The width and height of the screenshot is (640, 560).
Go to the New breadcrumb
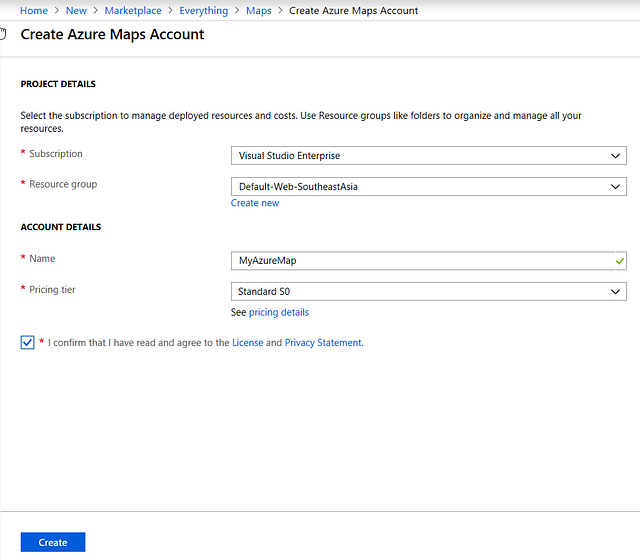(76, 11)
